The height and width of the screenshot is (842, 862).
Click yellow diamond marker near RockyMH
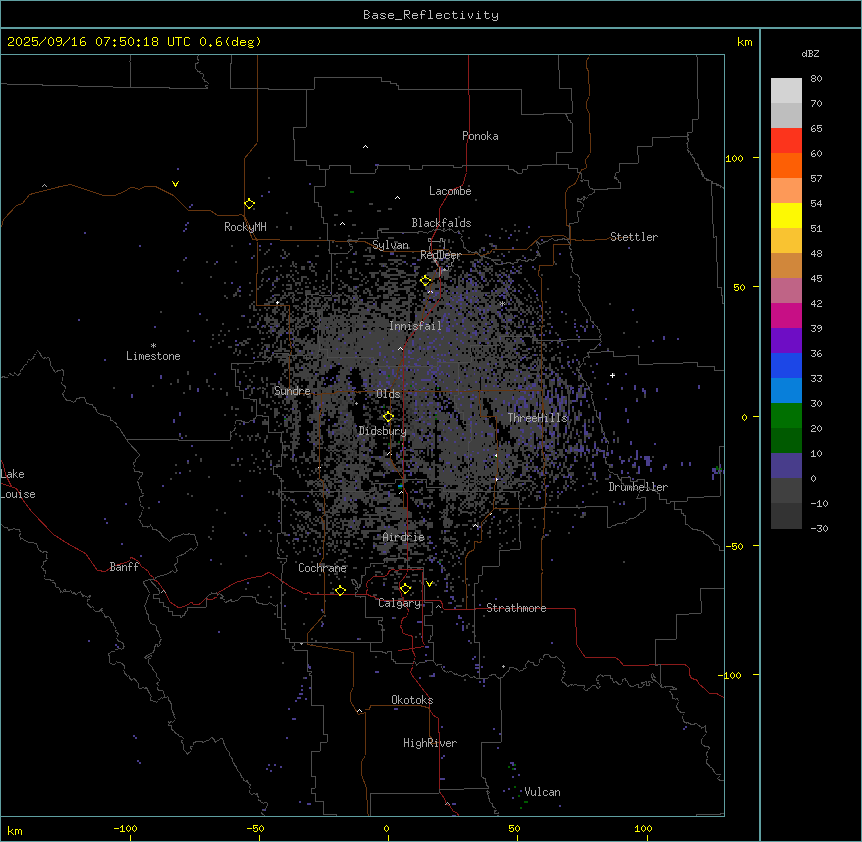pyautogui.click(x=249, y=203)
